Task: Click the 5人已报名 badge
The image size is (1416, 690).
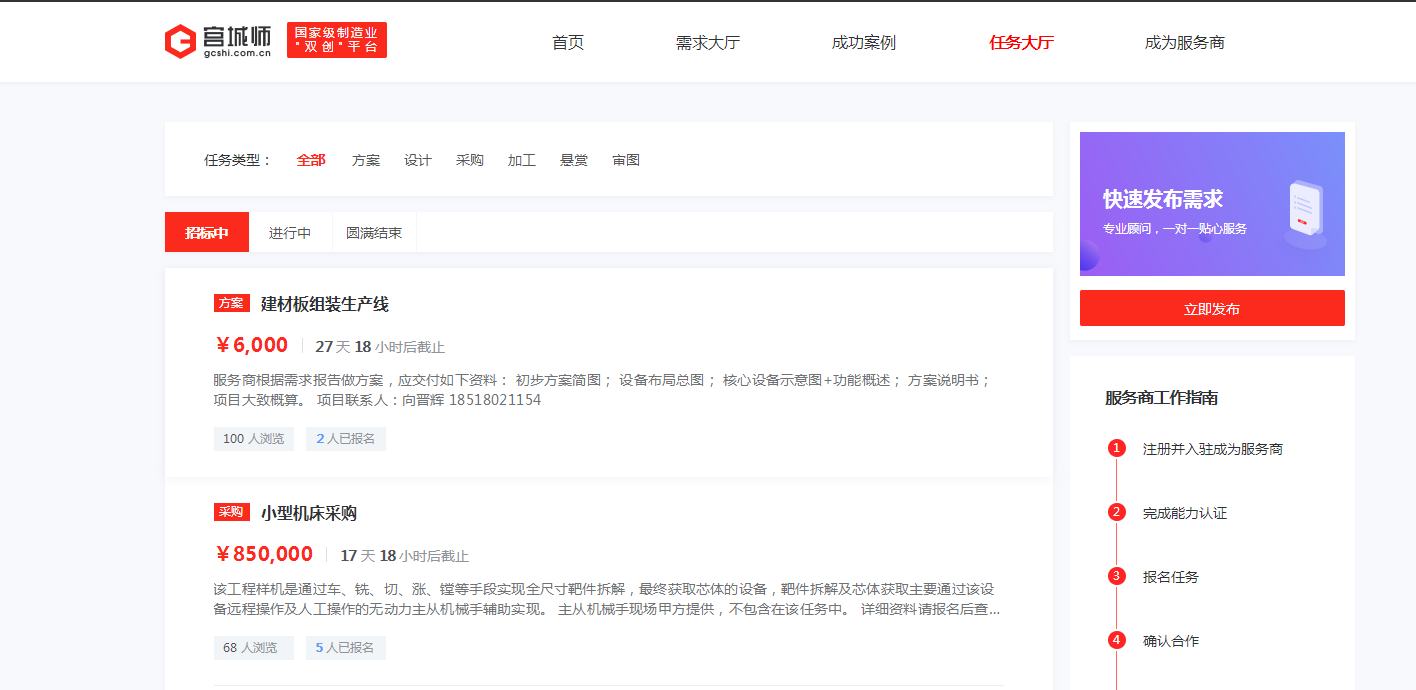Action: click(x=346, y=648)
